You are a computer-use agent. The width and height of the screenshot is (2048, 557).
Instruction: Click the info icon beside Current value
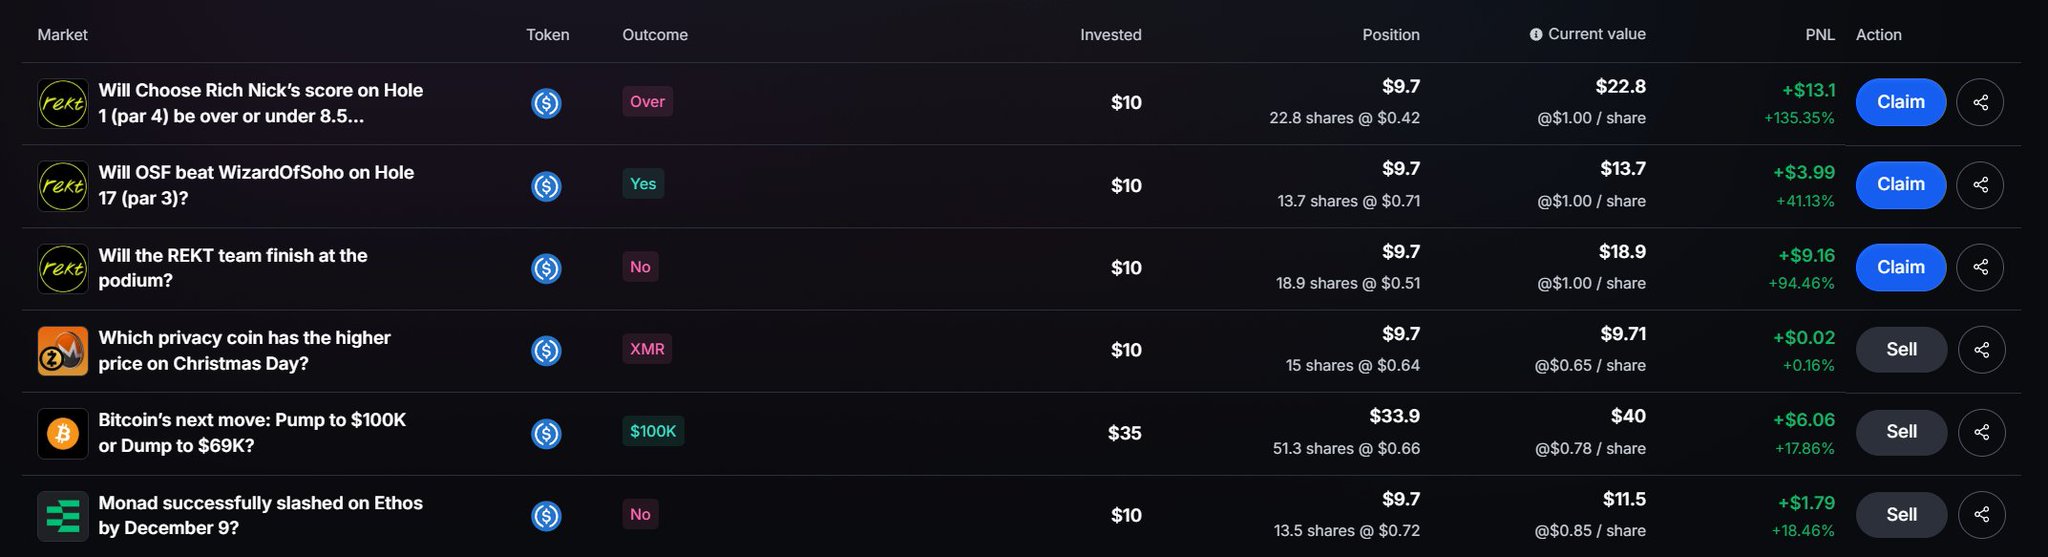pyautogui.click(x=1536, y=35)
